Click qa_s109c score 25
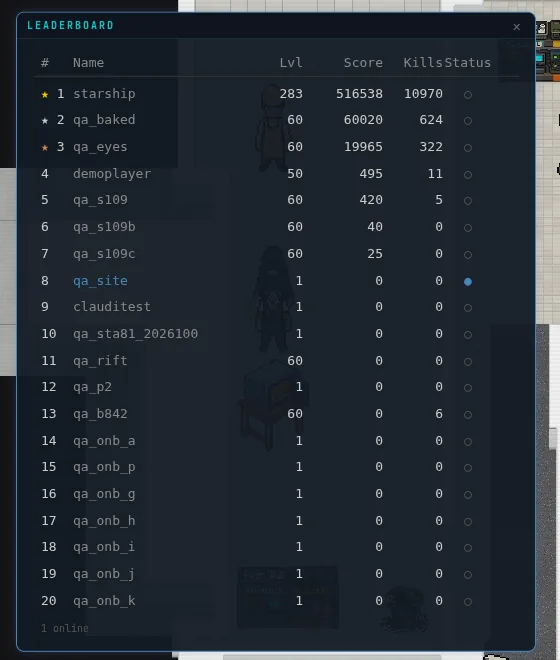Screen dimensions: 560x660 pos(375,254)
